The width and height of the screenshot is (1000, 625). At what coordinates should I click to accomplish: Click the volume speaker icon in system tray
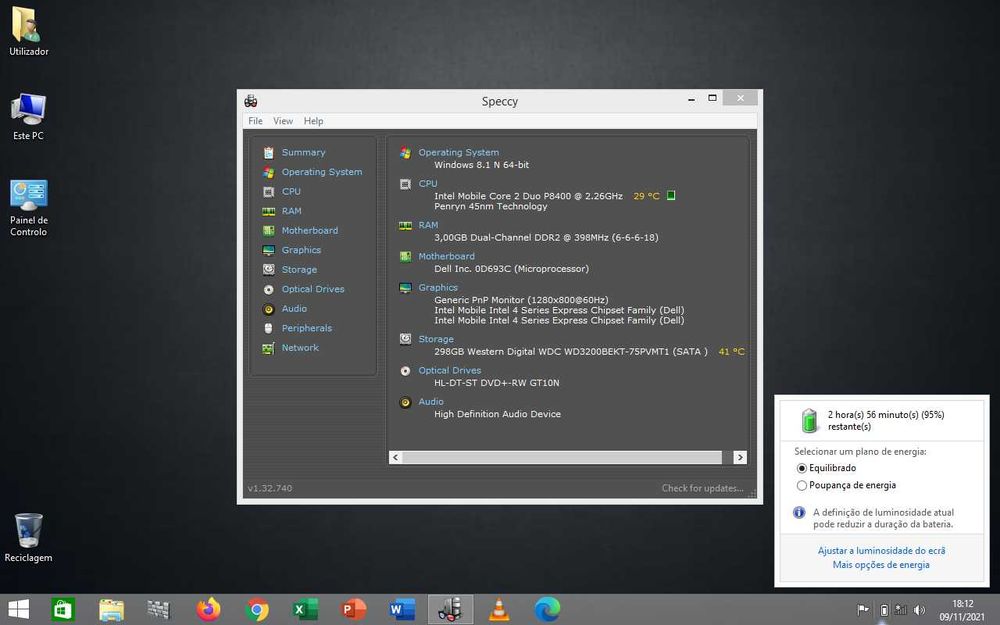[919, 610]
